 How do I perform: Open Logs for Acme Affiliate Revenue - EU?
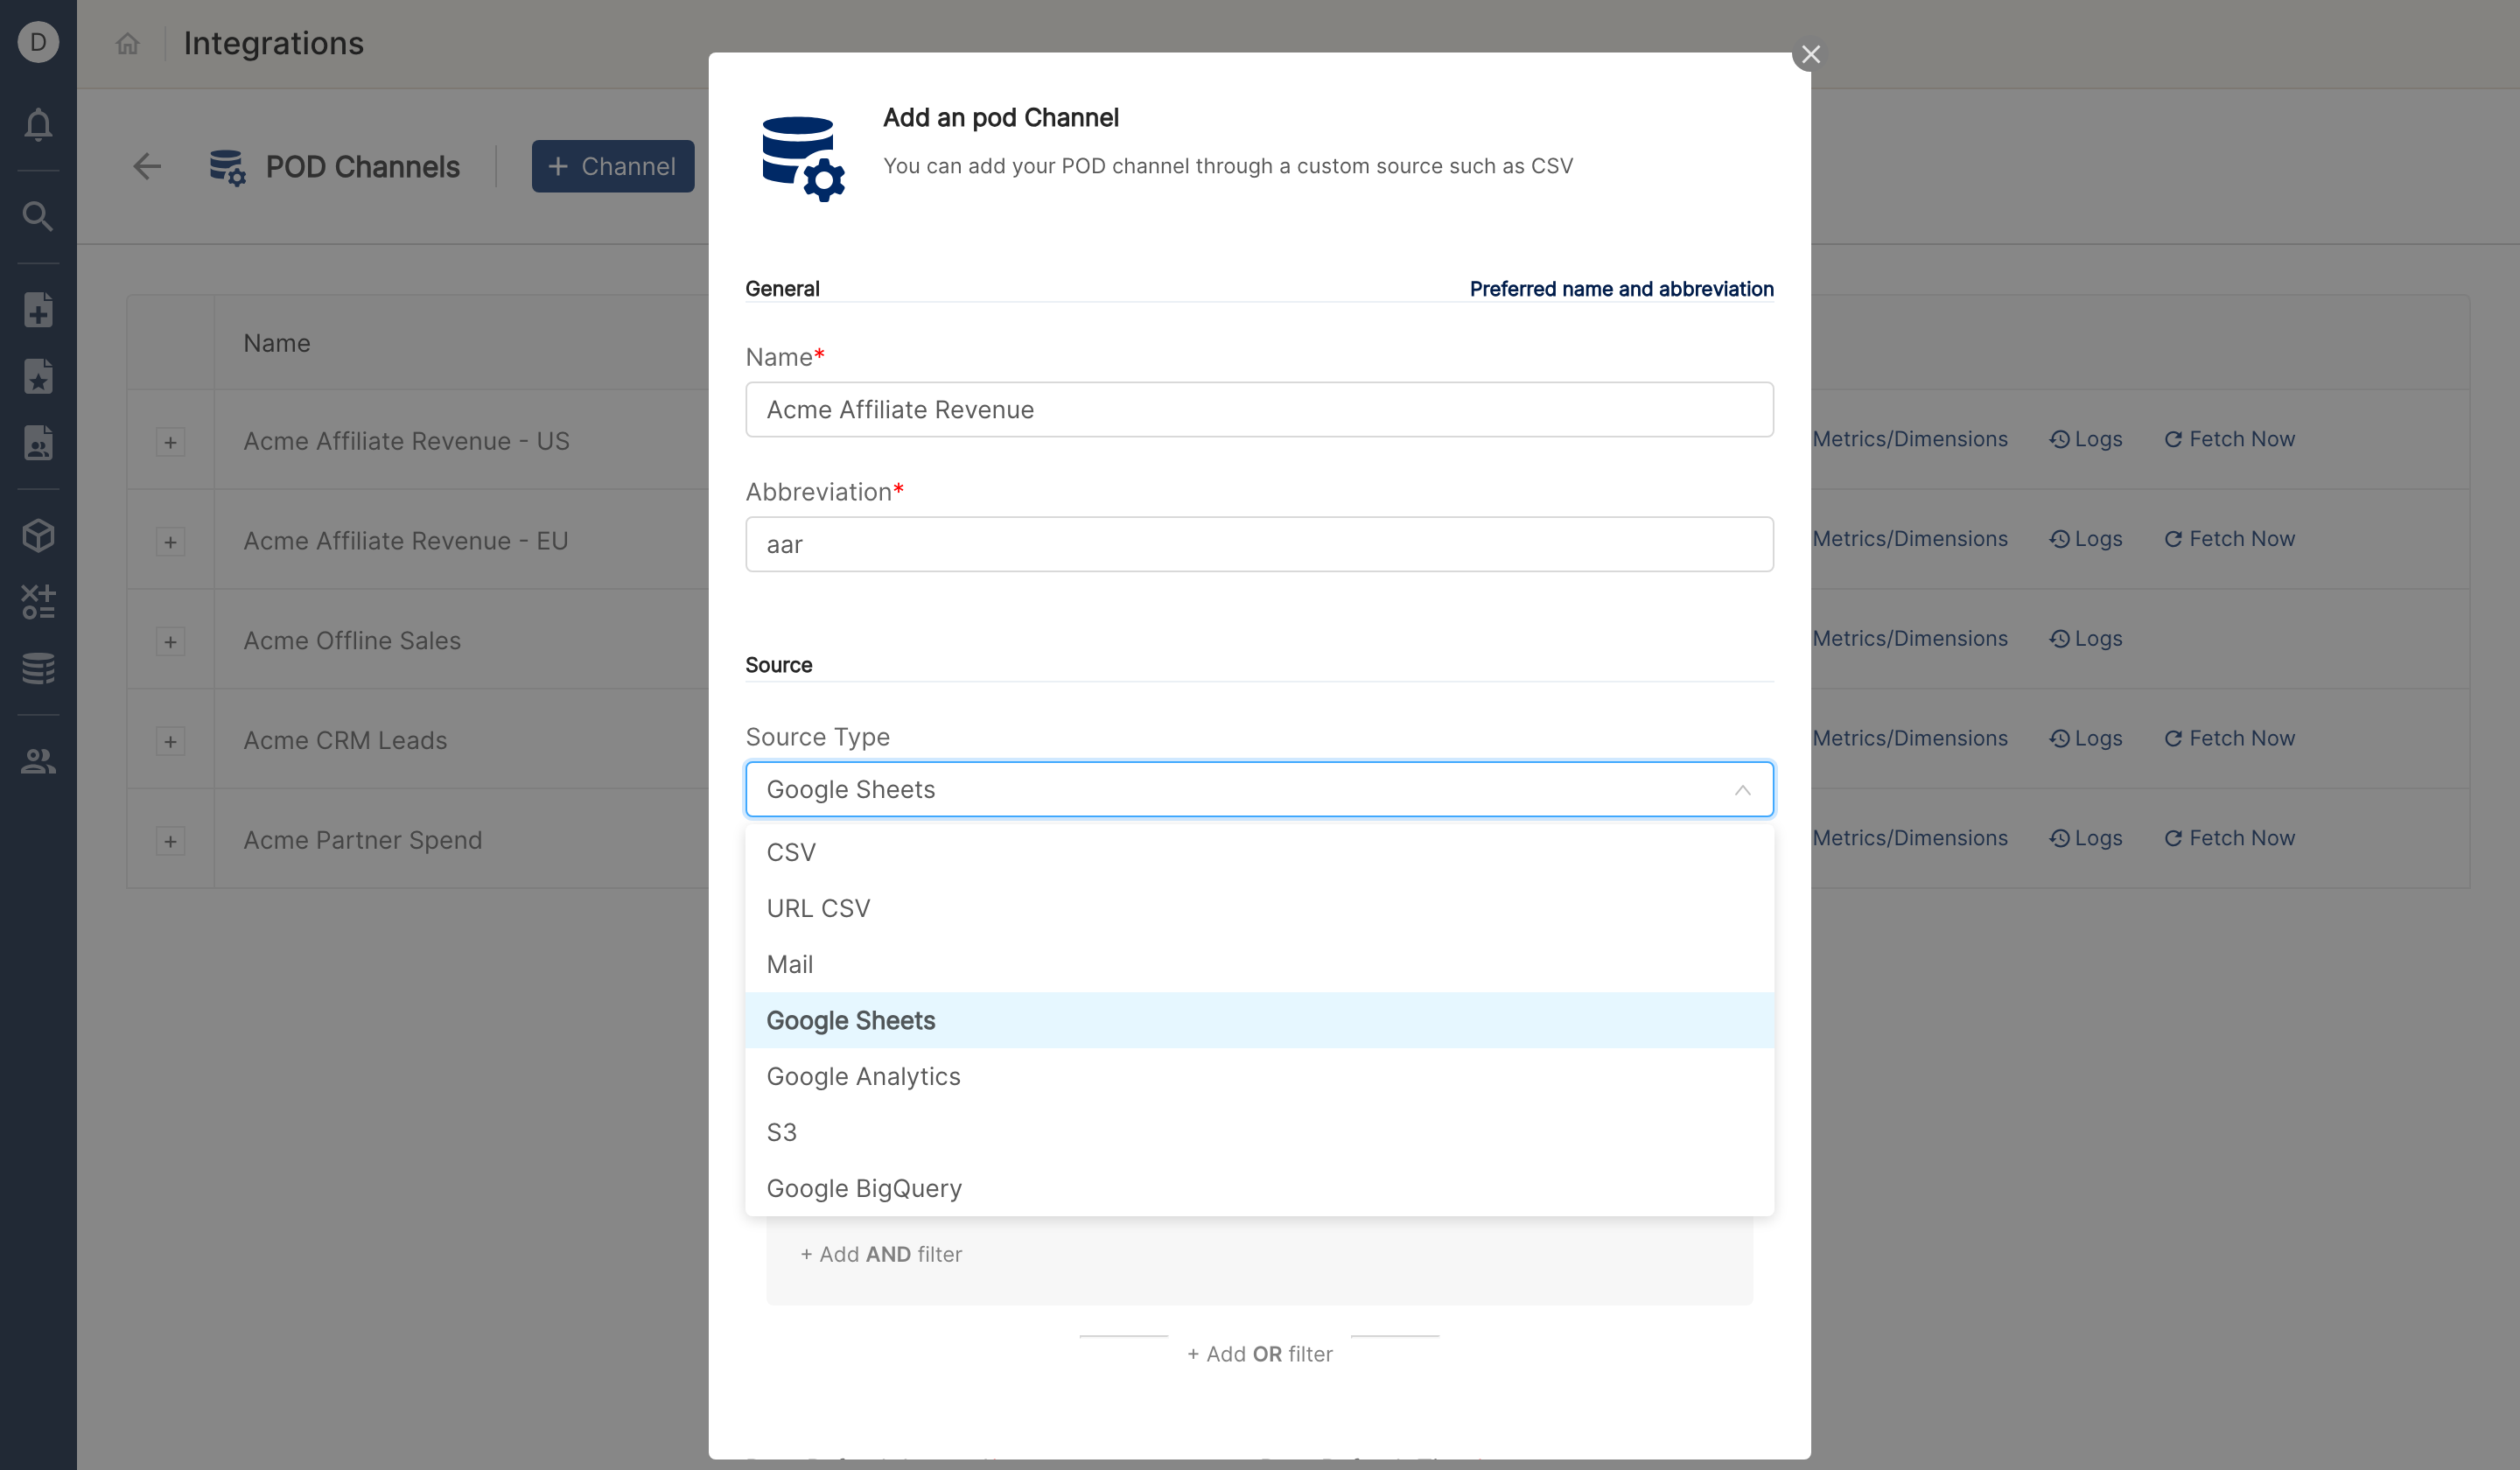click(2086, 539)
